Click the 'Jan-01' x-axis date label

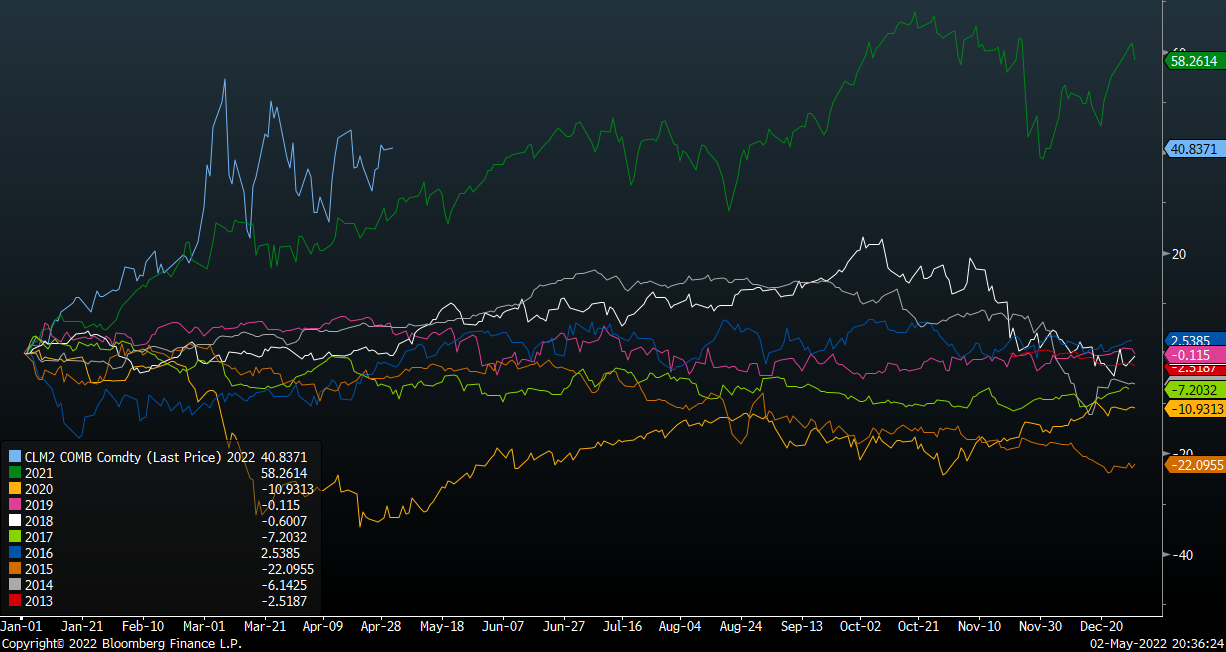pos(22,626)
